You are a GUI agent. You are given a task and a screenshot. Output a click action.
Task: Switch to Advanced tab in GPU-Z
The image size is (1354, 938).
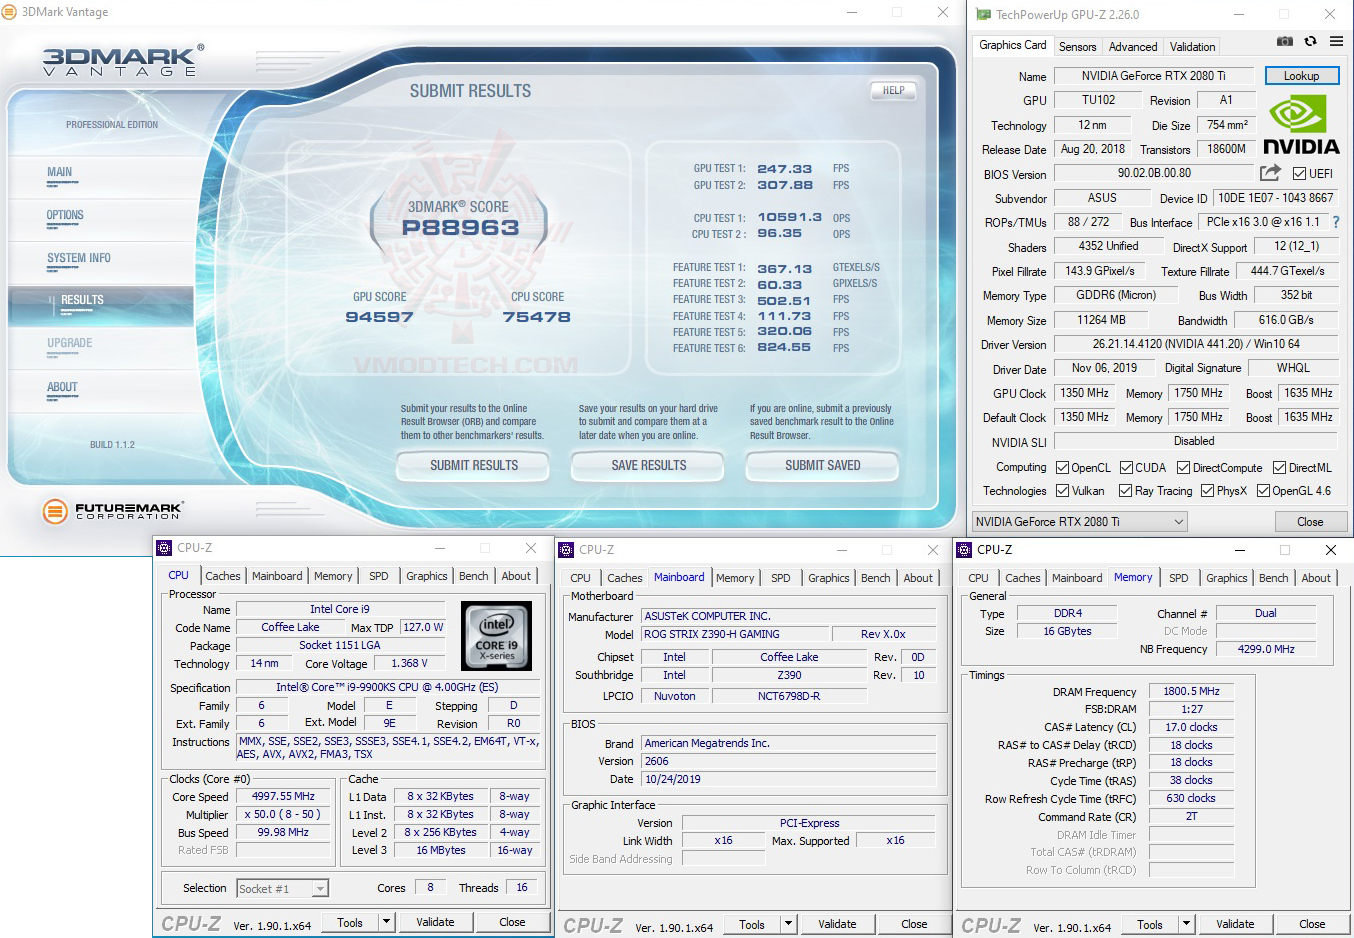[1133, 46]
